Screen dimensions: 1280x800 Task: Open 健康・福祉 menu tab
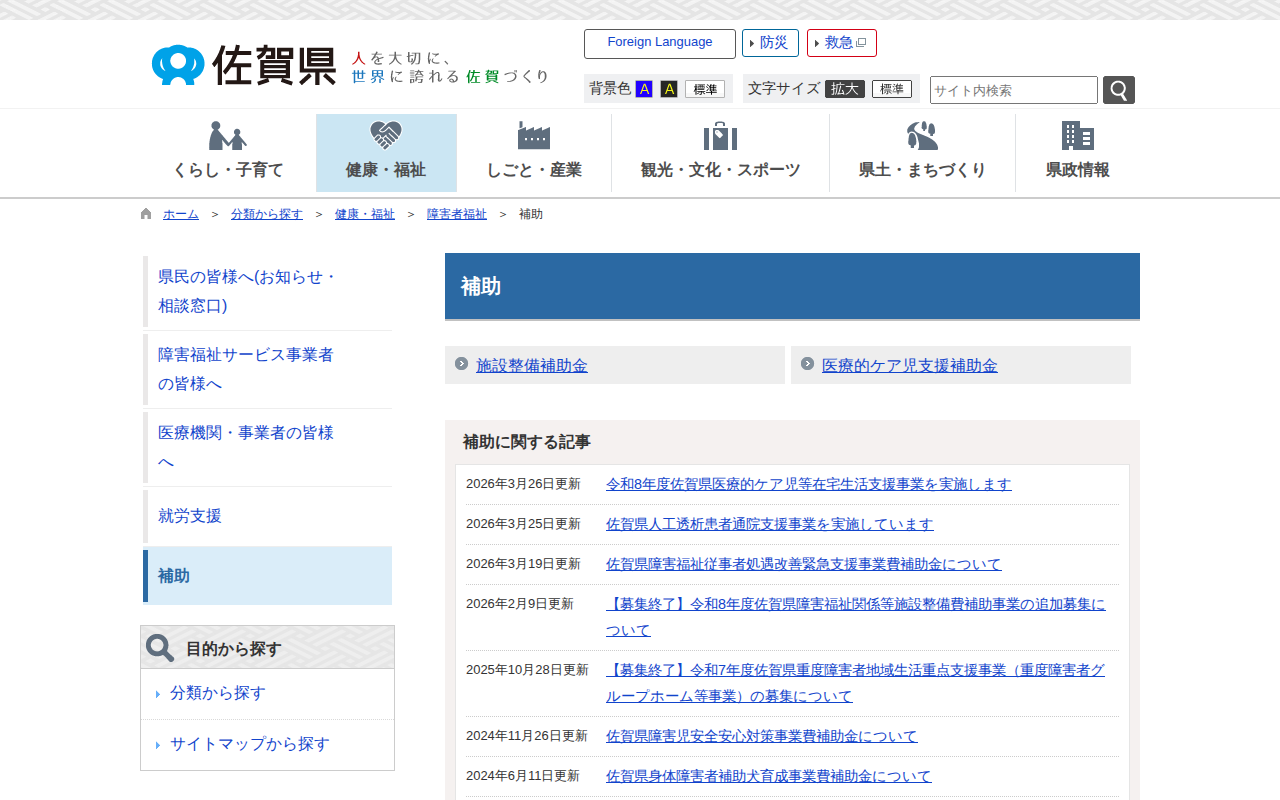[386, 153]
